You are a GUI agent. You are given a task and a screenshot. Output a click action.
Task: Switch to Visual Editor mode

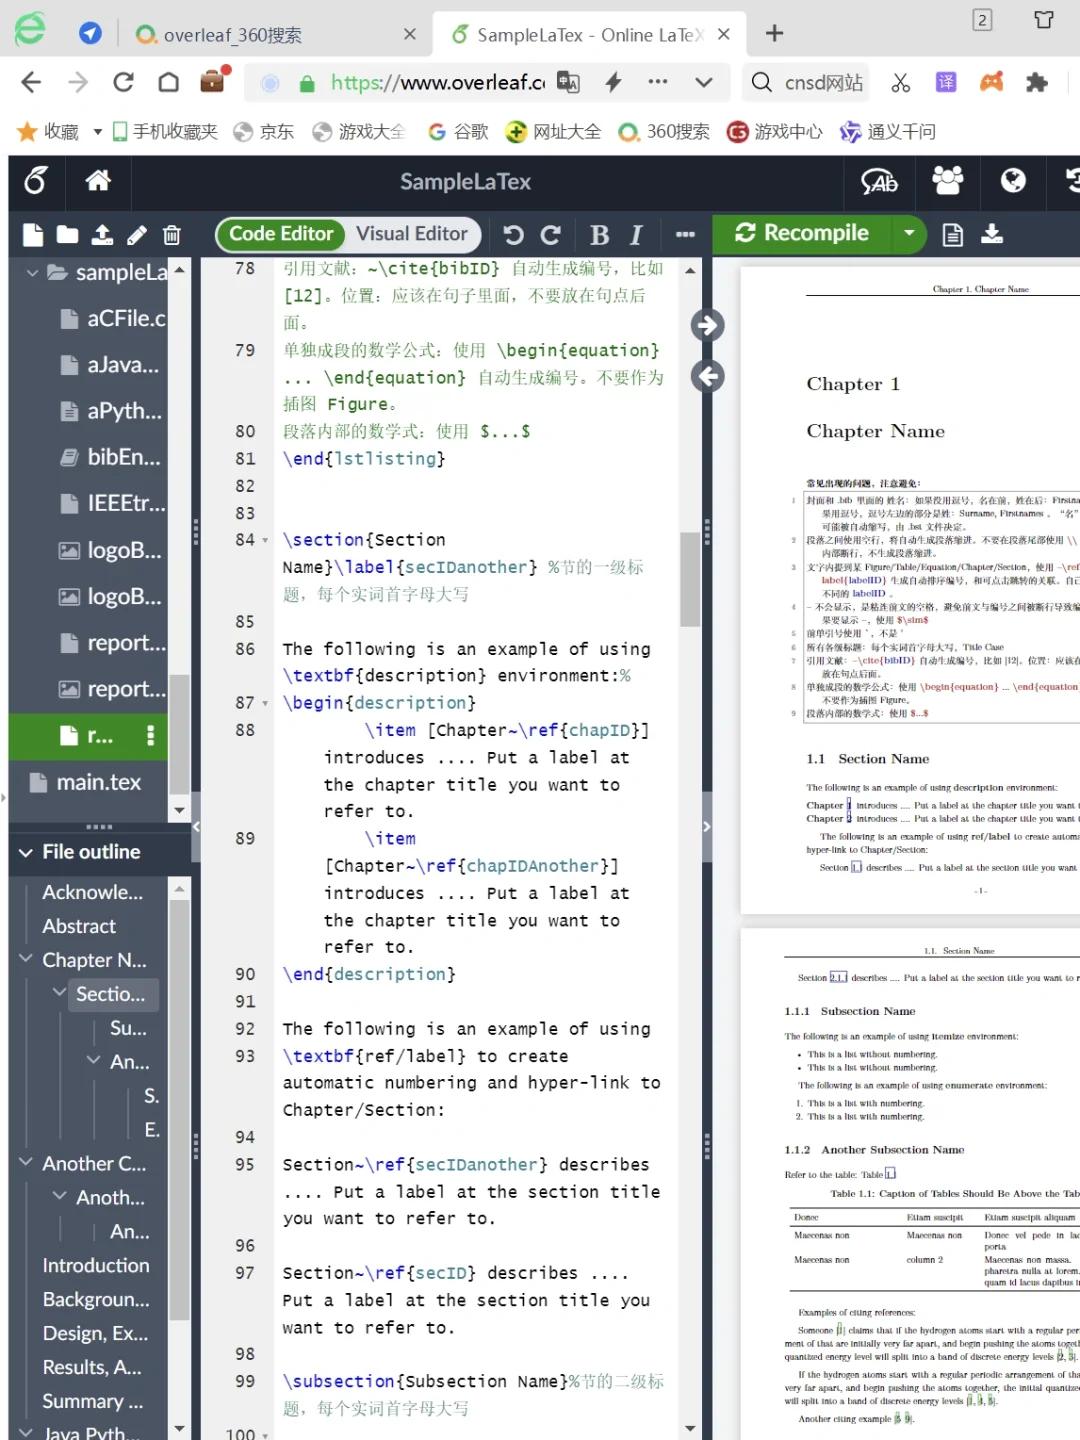point(412,234)
